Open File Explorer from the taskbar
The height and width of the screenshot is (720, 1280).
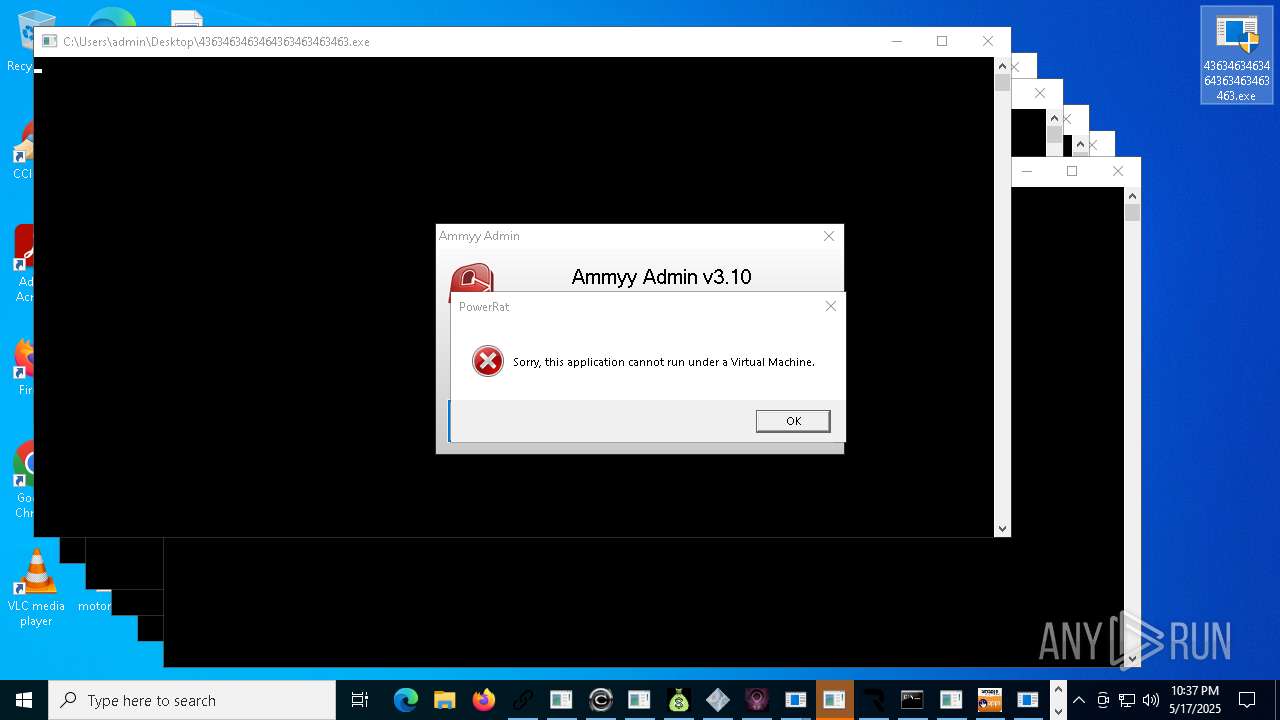pos(444,700)
